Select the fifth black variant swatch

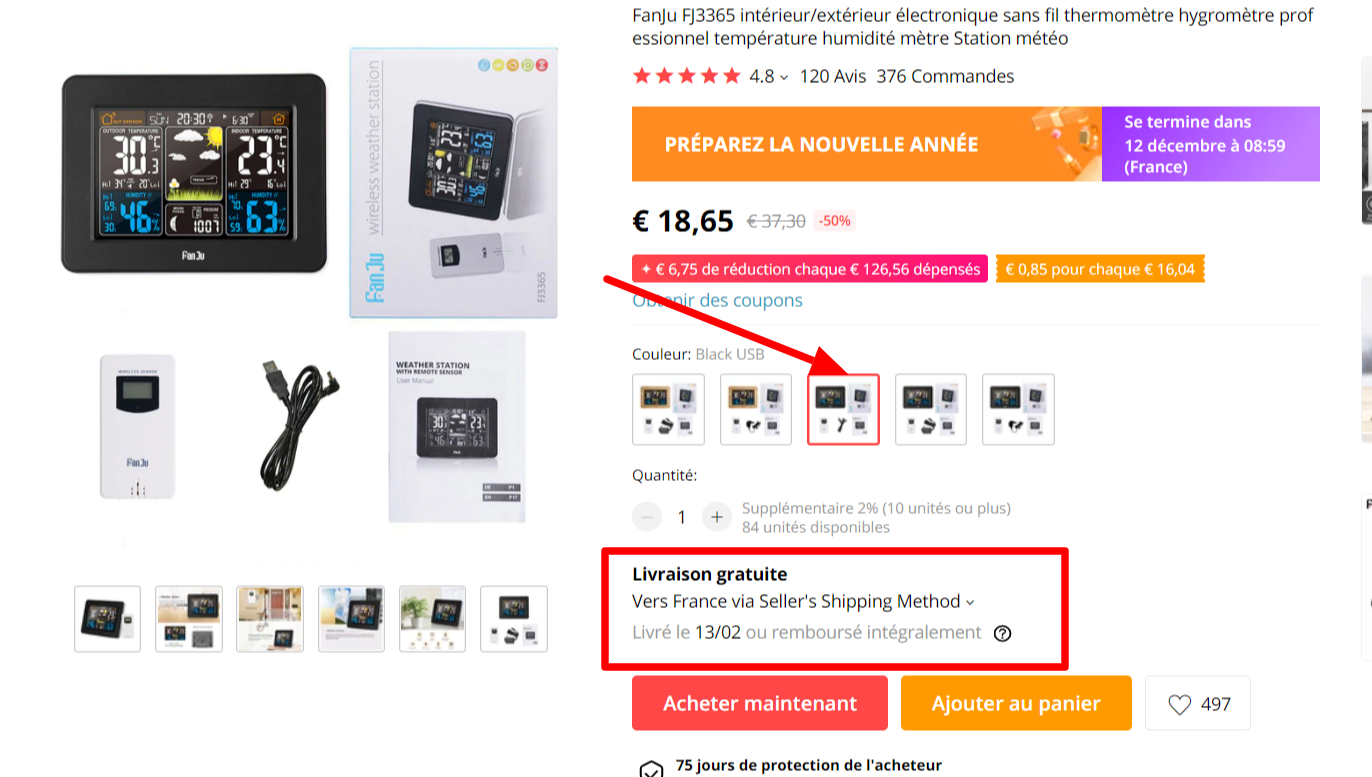[x=1018, y=409]
